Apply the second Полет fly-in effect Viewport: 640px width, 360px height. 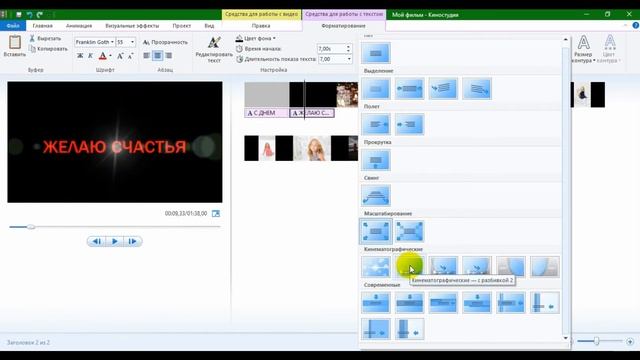coord(409,124)
